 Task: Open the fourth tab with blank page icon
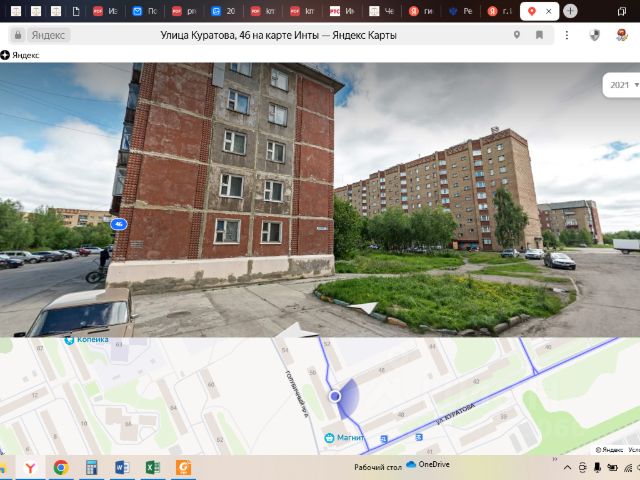click(x=76, y=11)
